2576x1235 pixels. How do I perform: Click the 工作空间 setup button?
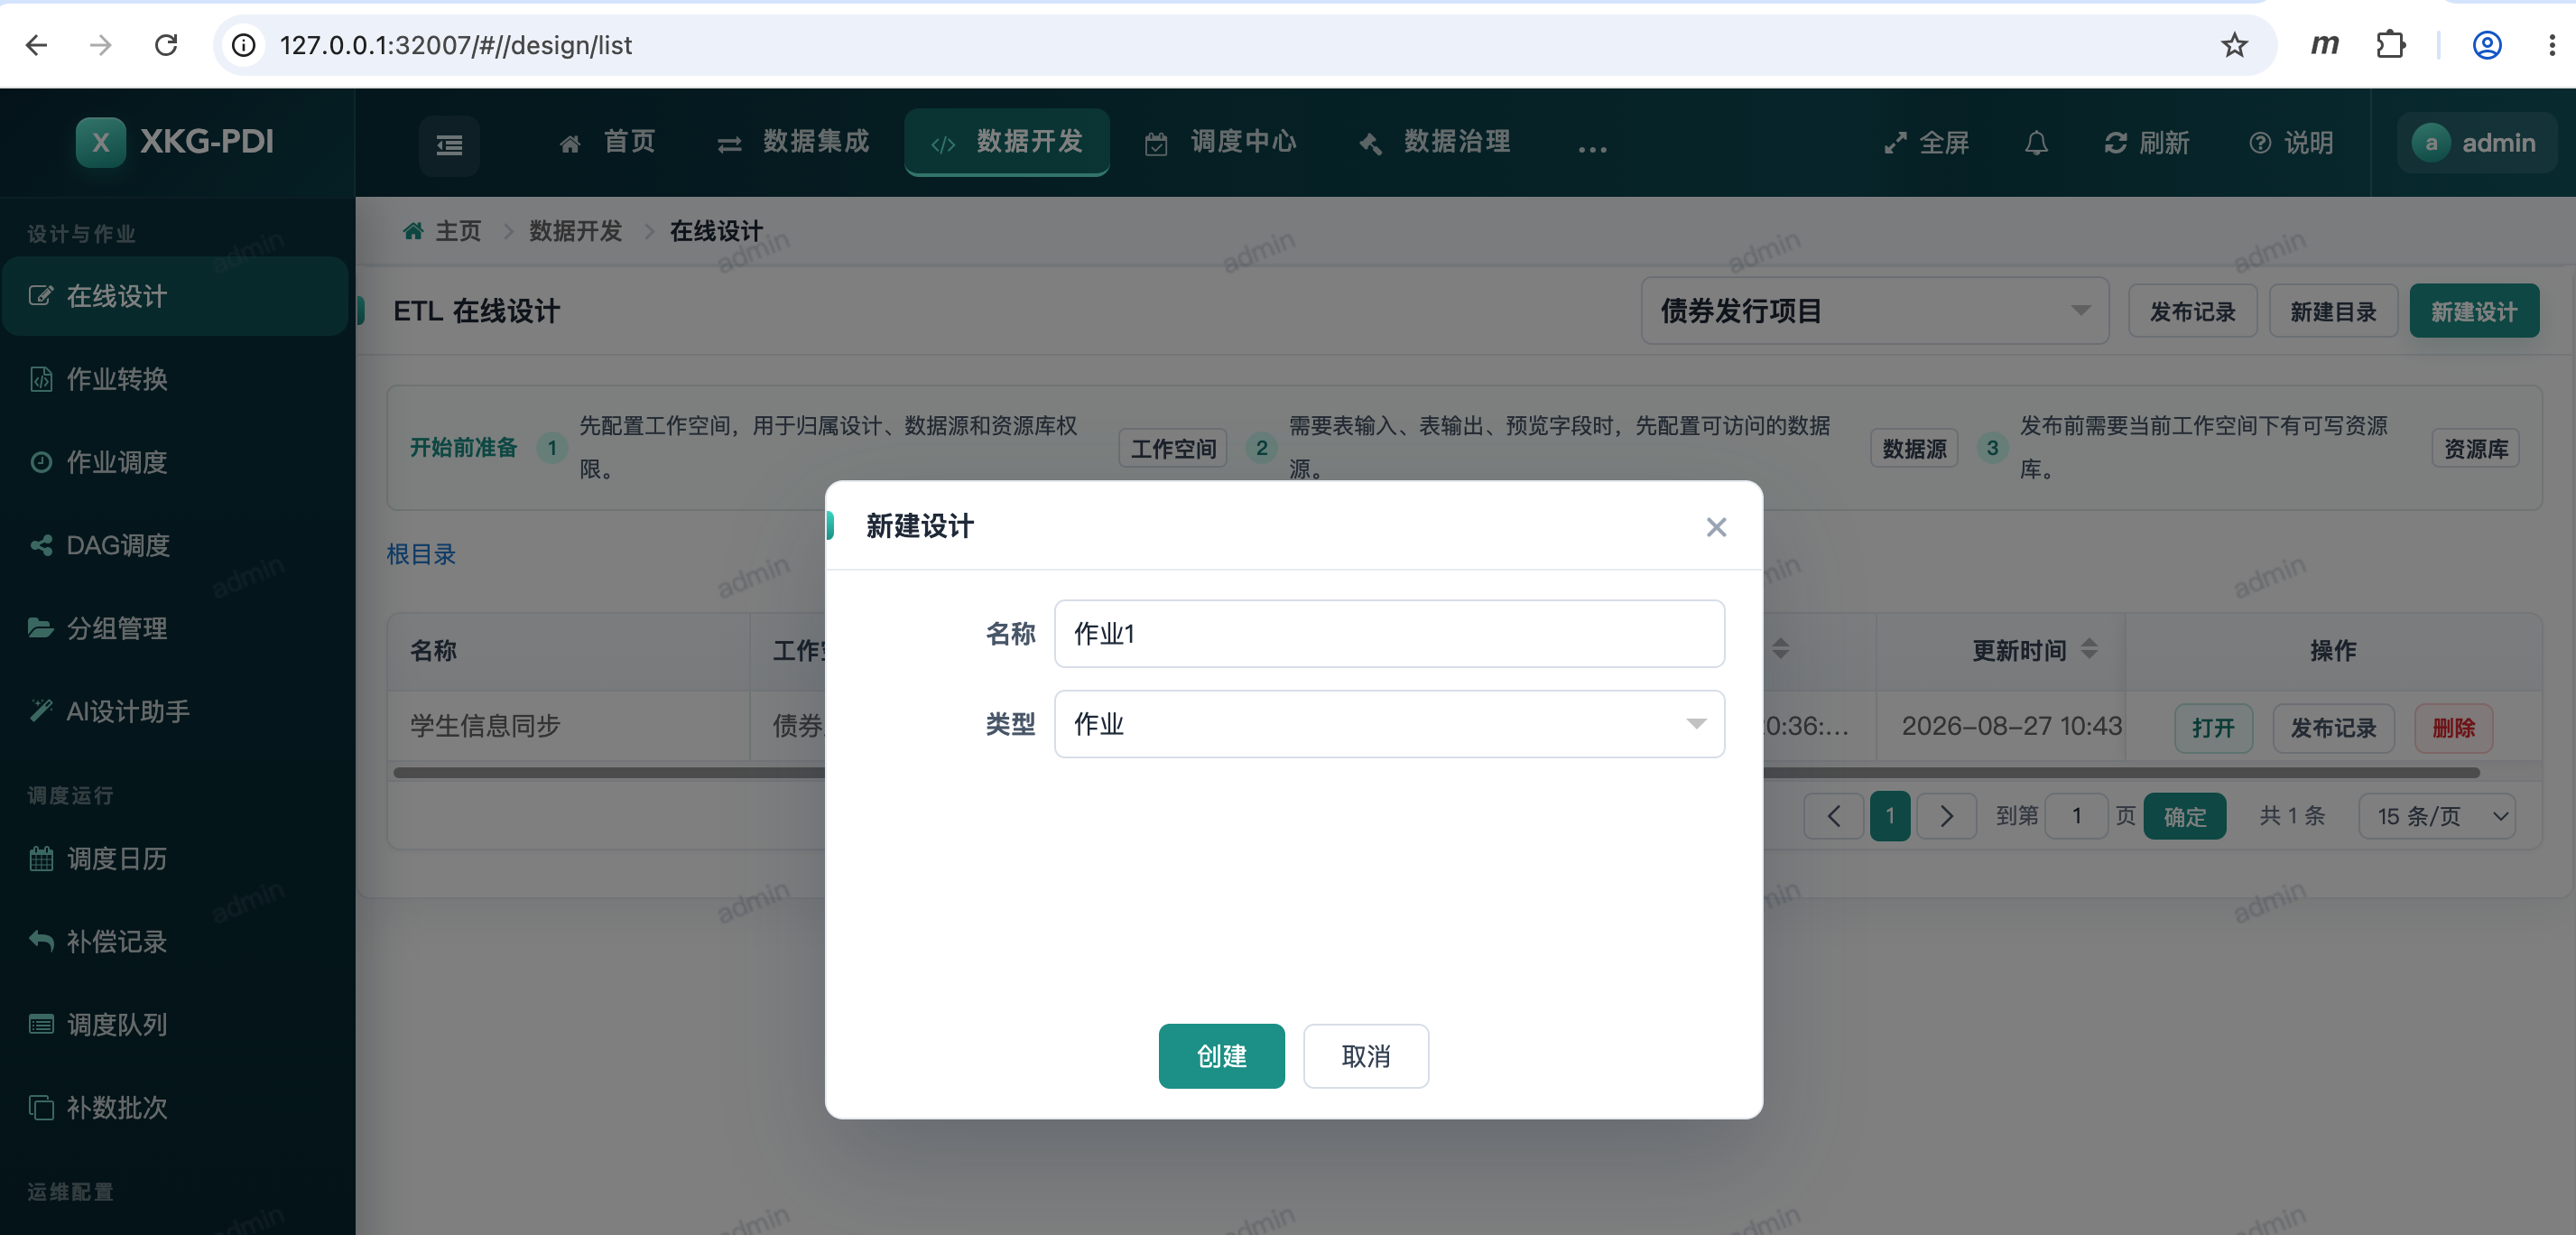1173,449
